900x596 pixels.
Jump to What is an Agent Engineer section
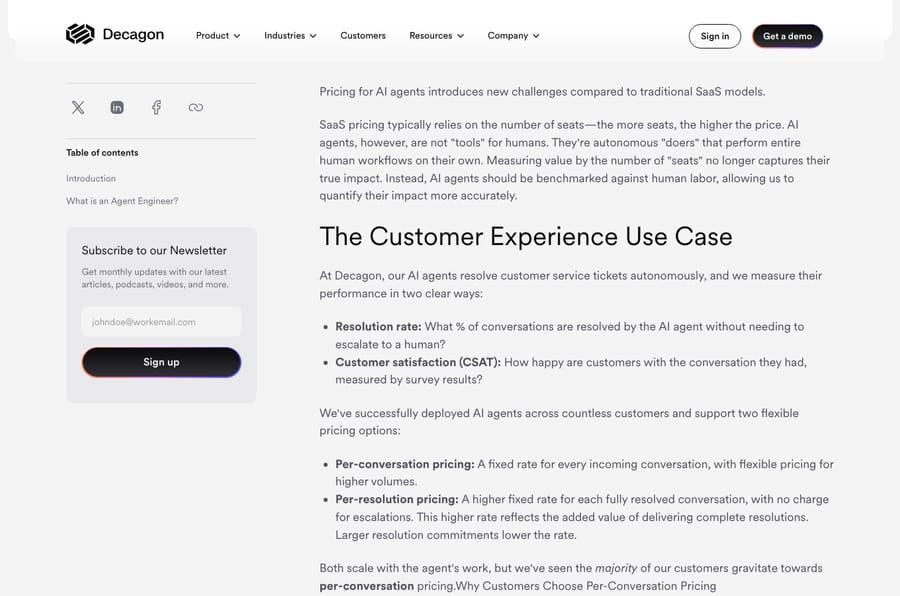pos(122,201)
